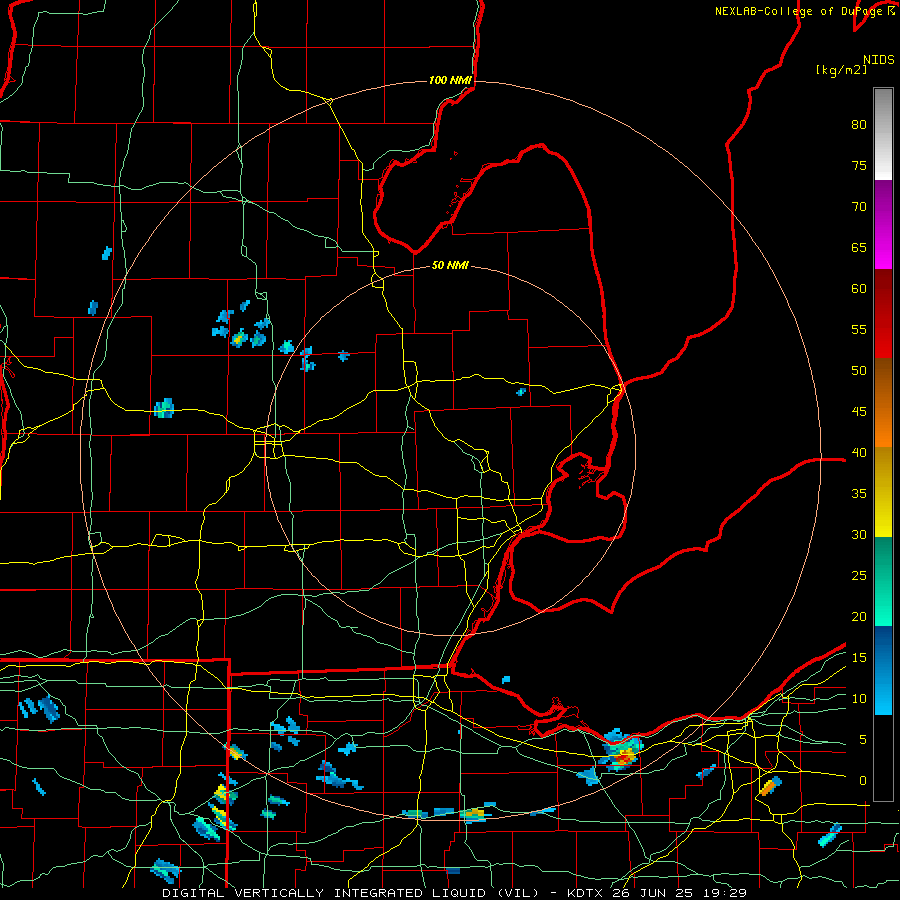Click the yellow segment of the VIL color bar

(883, 494)
